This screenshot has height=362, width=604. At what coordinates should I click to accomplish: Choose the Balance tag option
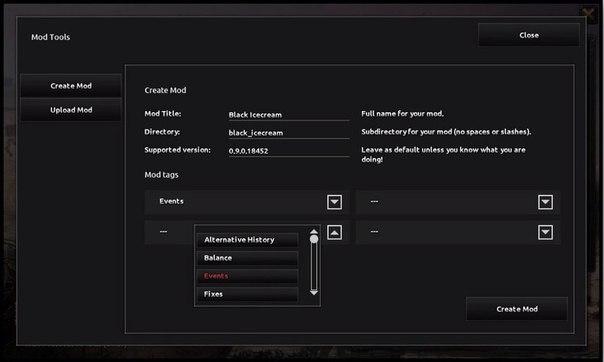[x=247, y=258]
